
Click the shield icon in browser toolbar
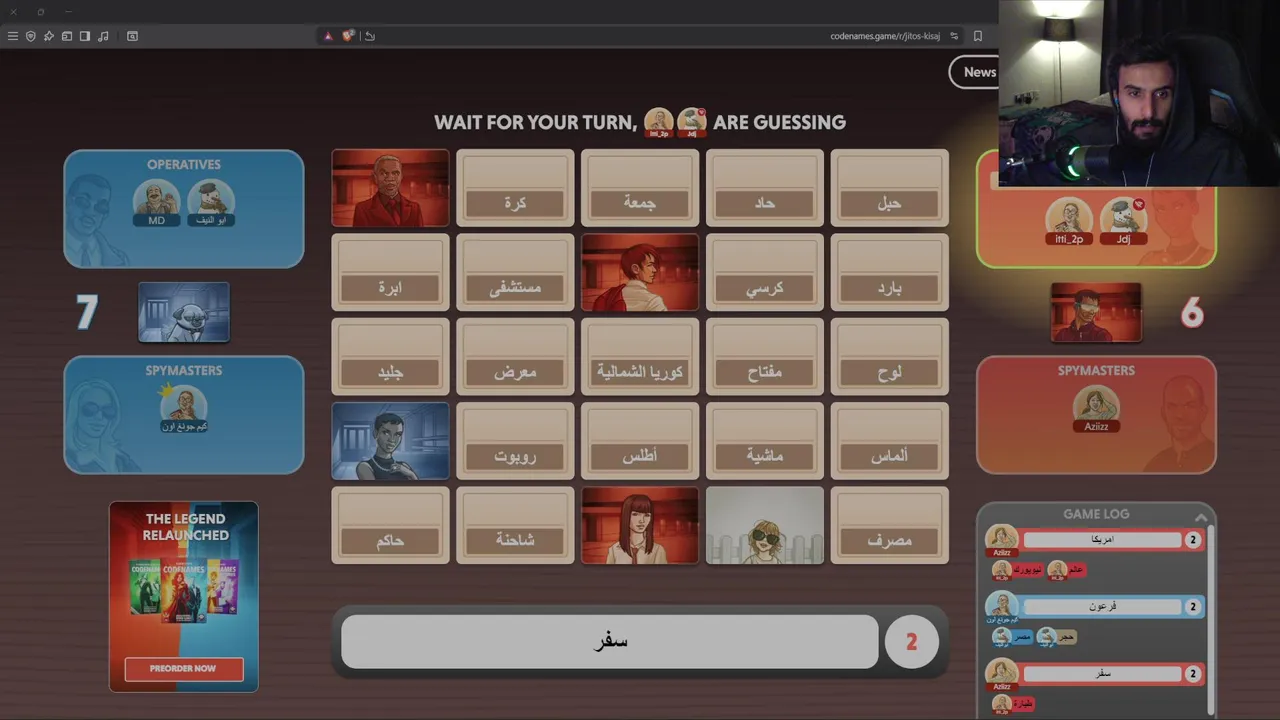[x=31, y=36]
